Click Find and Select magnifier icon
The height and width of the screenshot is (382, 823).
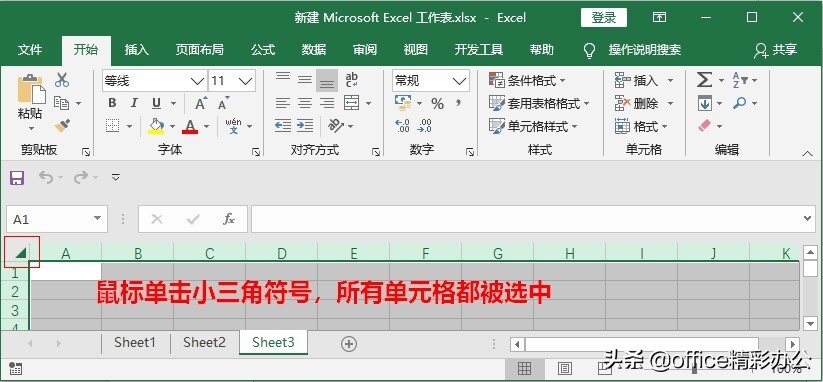pos(740,103)
